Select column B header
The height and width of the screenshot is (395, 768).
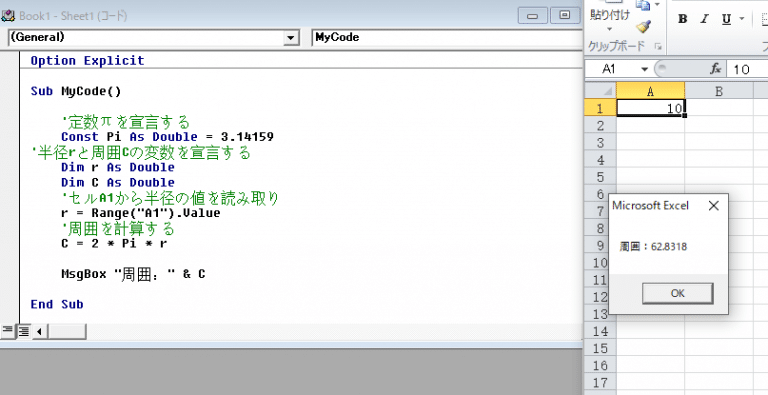[719, 91]
